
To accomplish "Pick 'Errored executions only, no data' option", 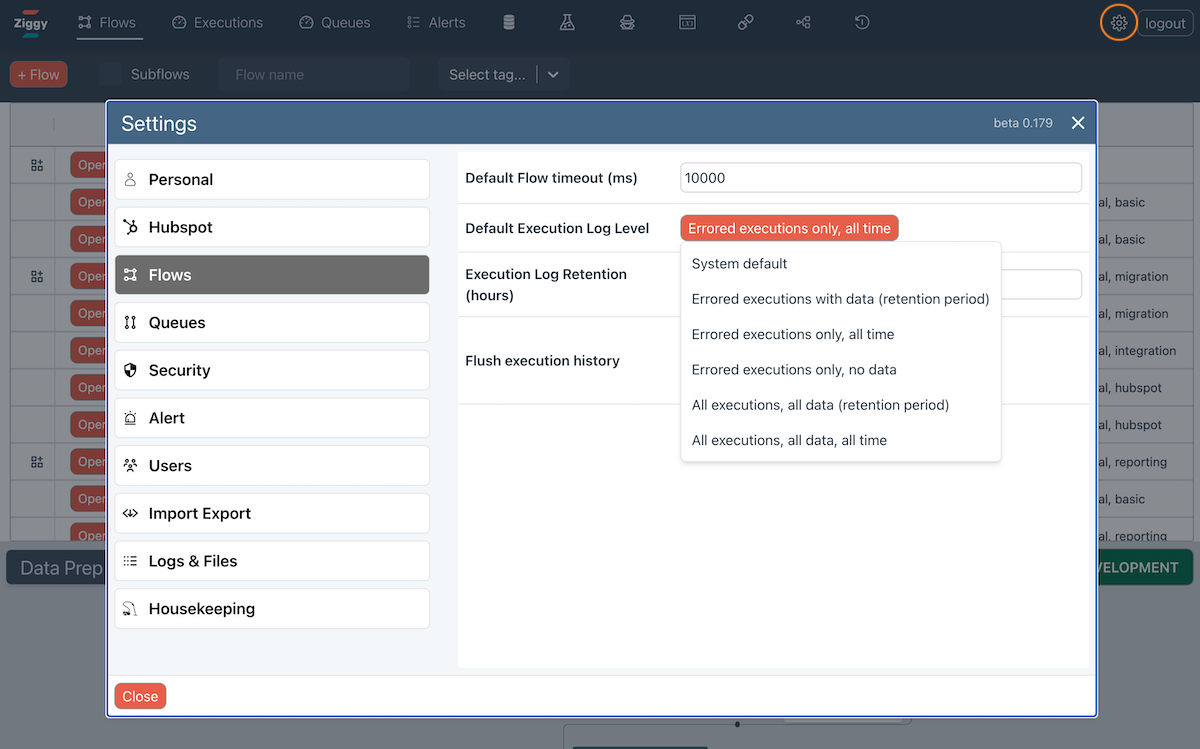I will point(794,370).
